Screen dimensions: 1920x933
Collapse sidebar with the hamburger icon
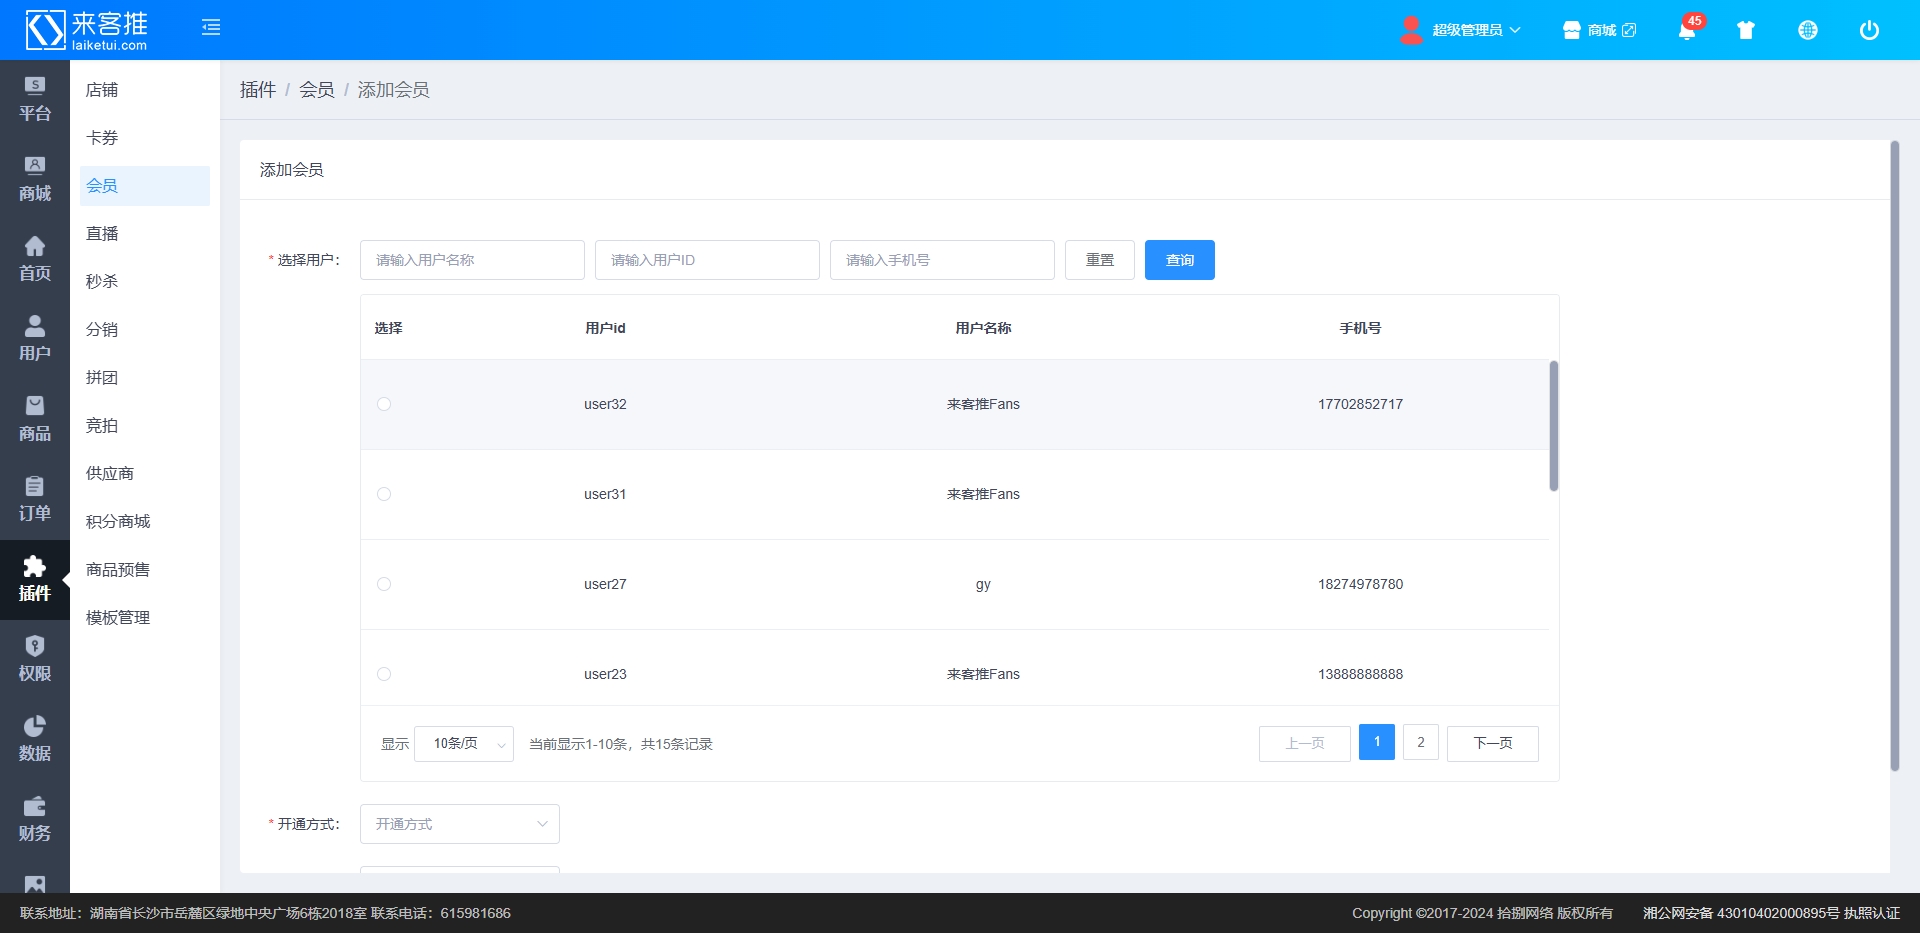(211, 27)
